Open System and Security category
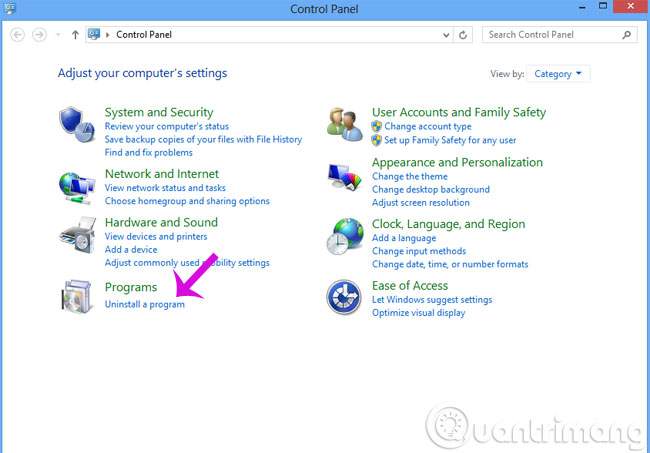Screen dimensions: 650x453 [159, 112]
